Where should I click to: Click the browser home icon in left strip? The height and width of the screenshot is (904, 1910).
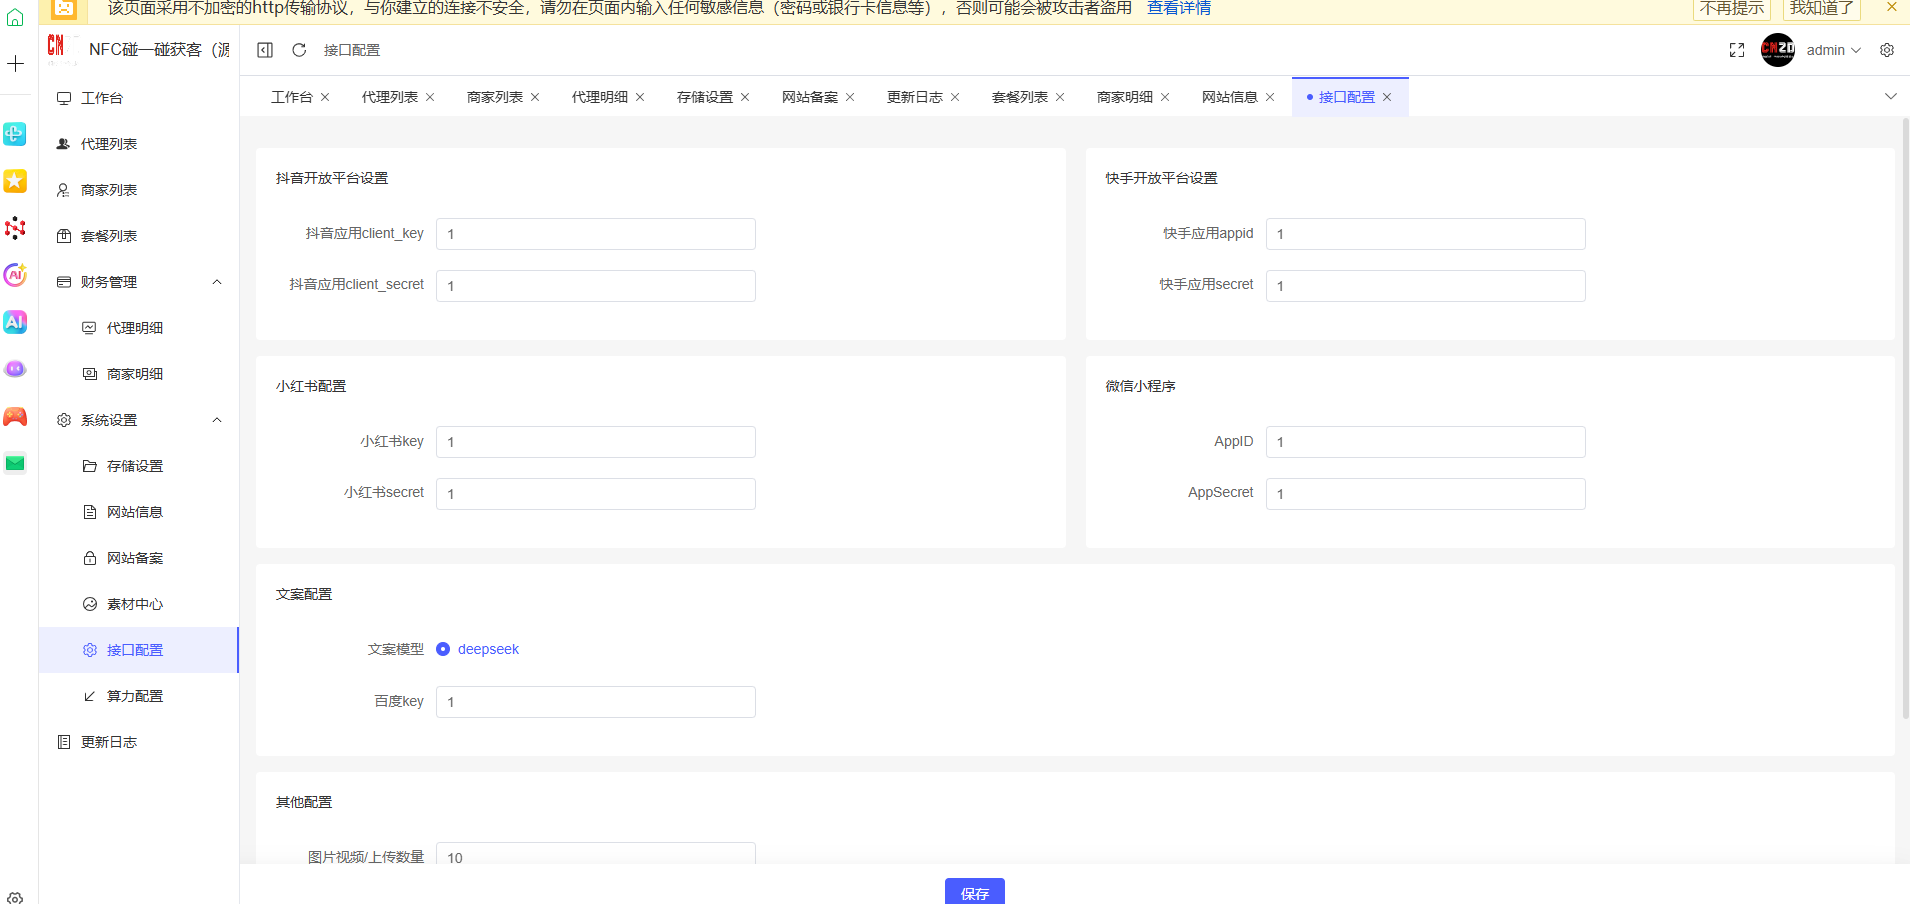(15, 17)
